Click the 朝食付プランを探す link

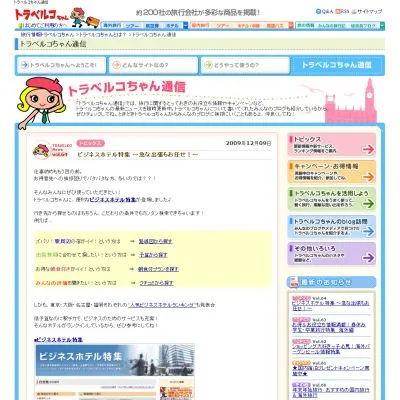(158, 269)
